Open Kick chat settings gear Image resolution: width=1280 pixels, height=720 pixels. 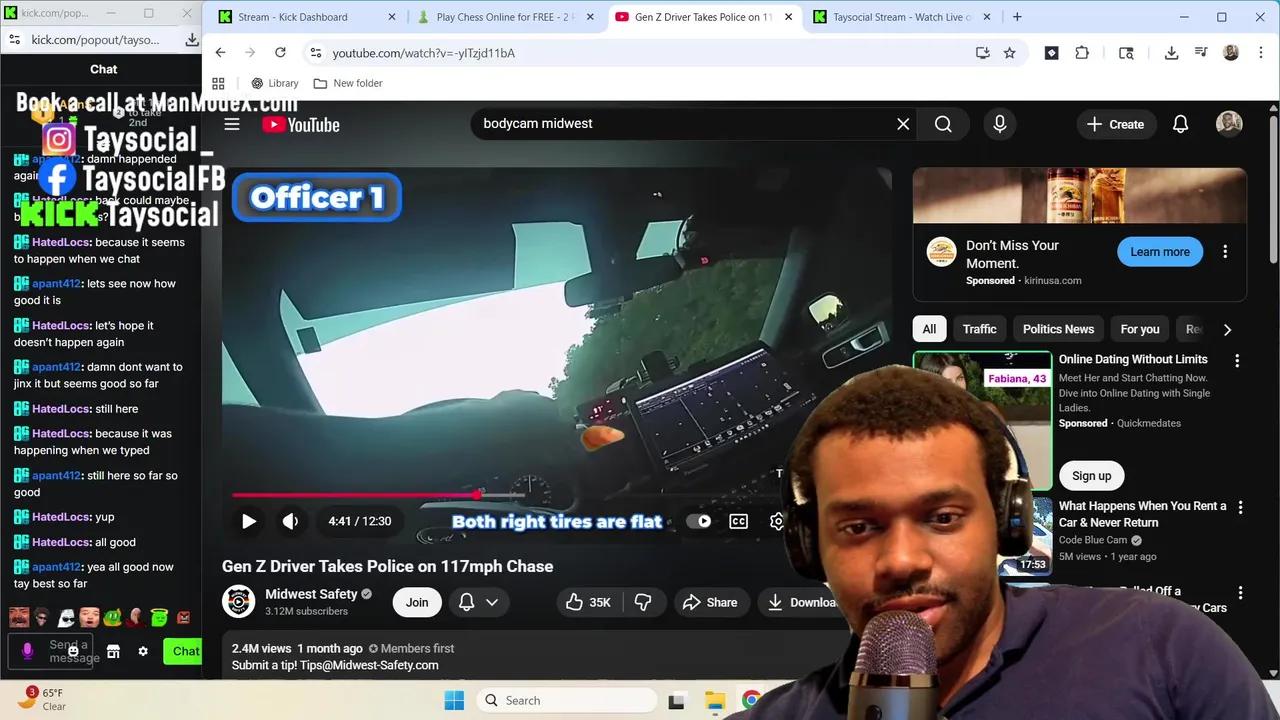tap(143, 651)
